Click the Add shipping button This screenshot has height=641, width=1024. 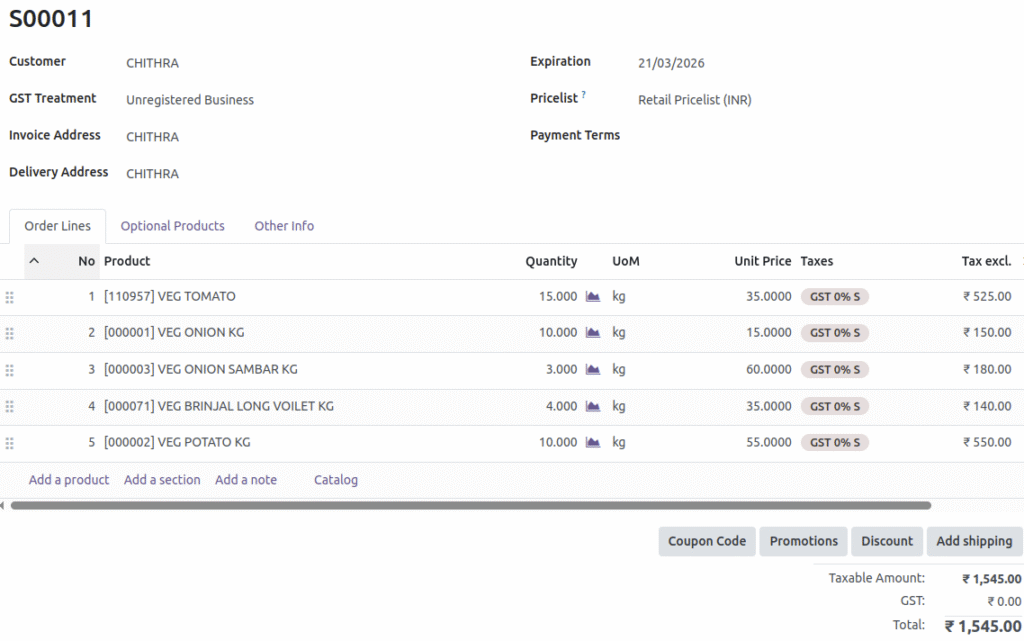coord(973,541)
